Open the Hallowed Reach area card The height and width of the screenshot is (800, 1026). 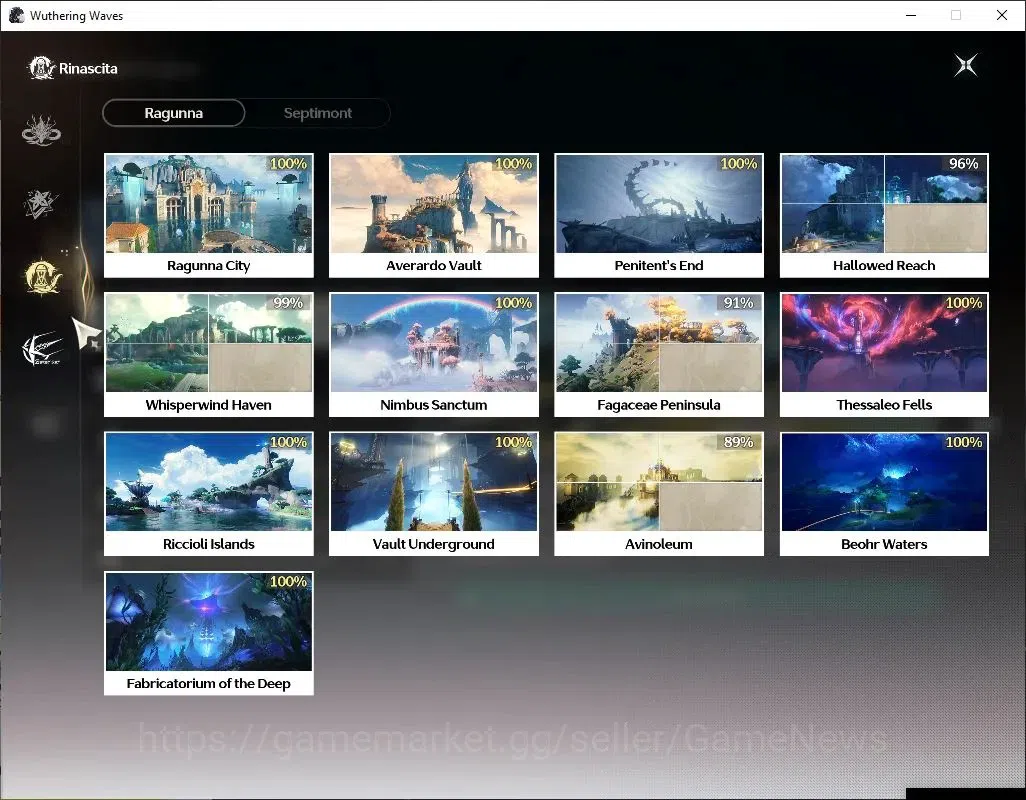[884, 215]
